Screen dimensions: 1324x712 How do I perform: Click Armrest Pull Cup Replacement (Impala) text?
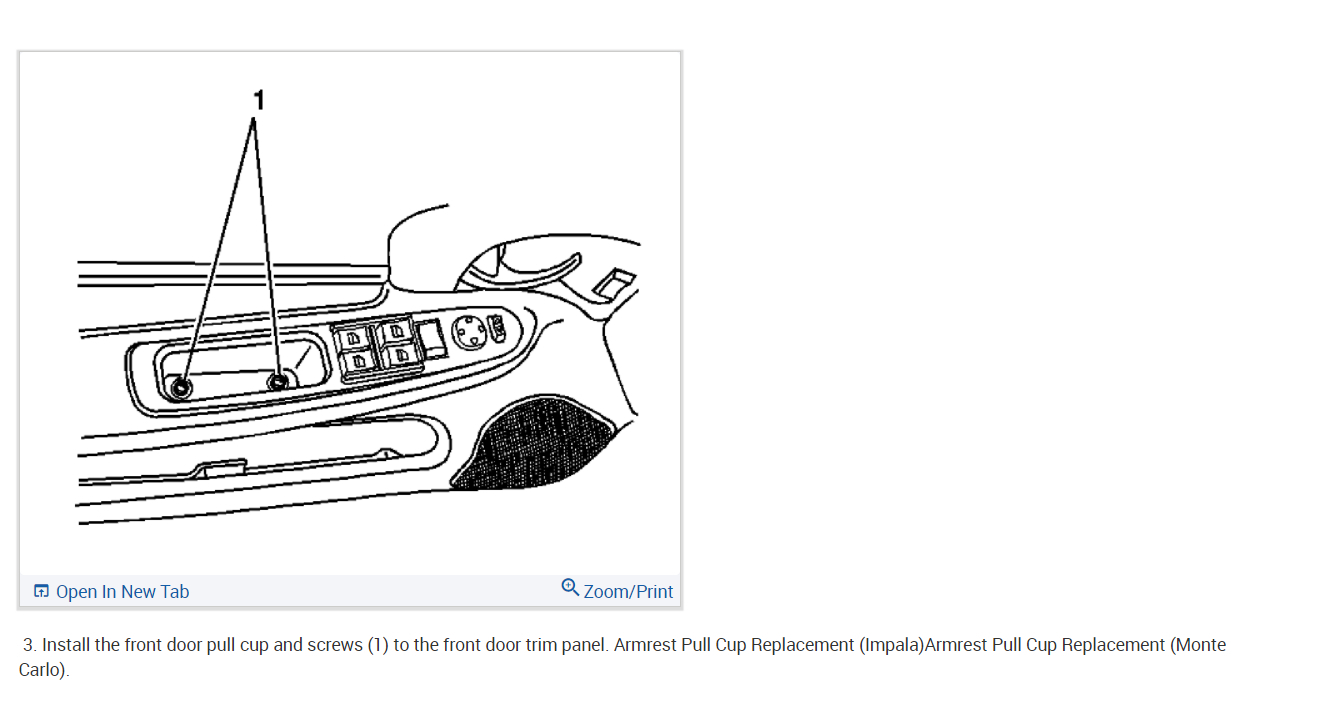[769, 645]
